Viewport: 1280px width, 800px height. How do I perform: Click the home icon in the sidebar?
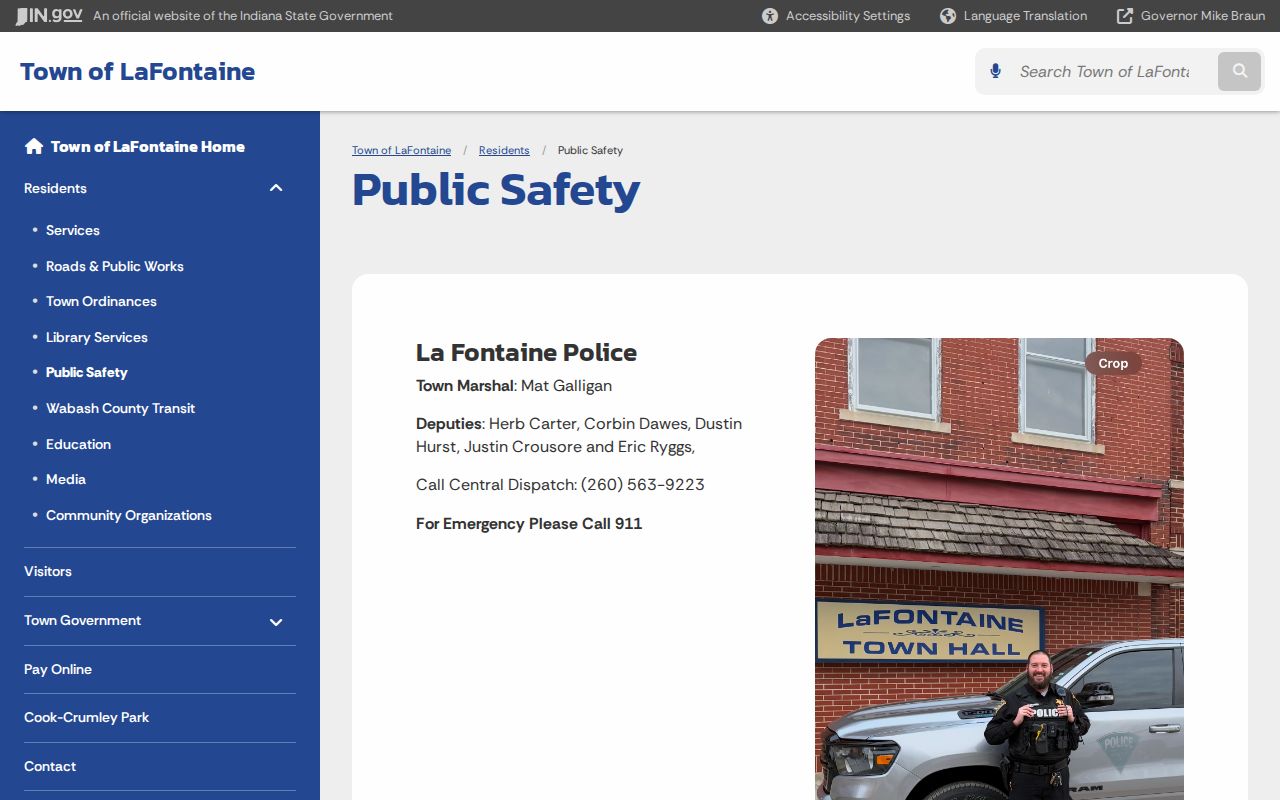coord(34,146)
